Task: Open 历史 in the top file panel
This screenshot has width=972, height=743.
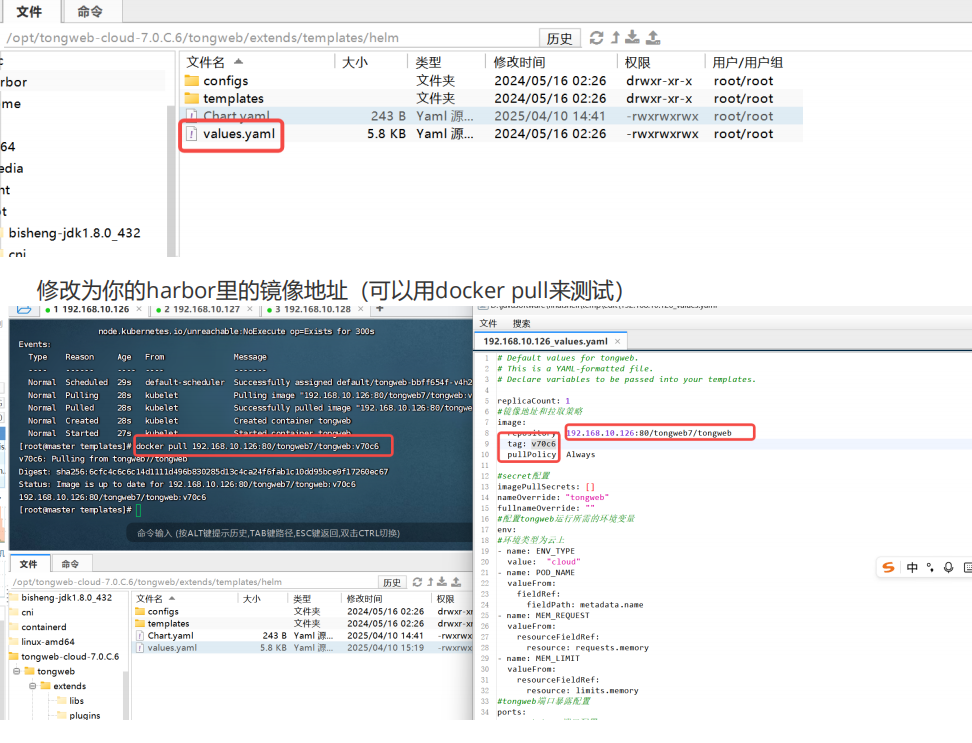Action: 559,38
